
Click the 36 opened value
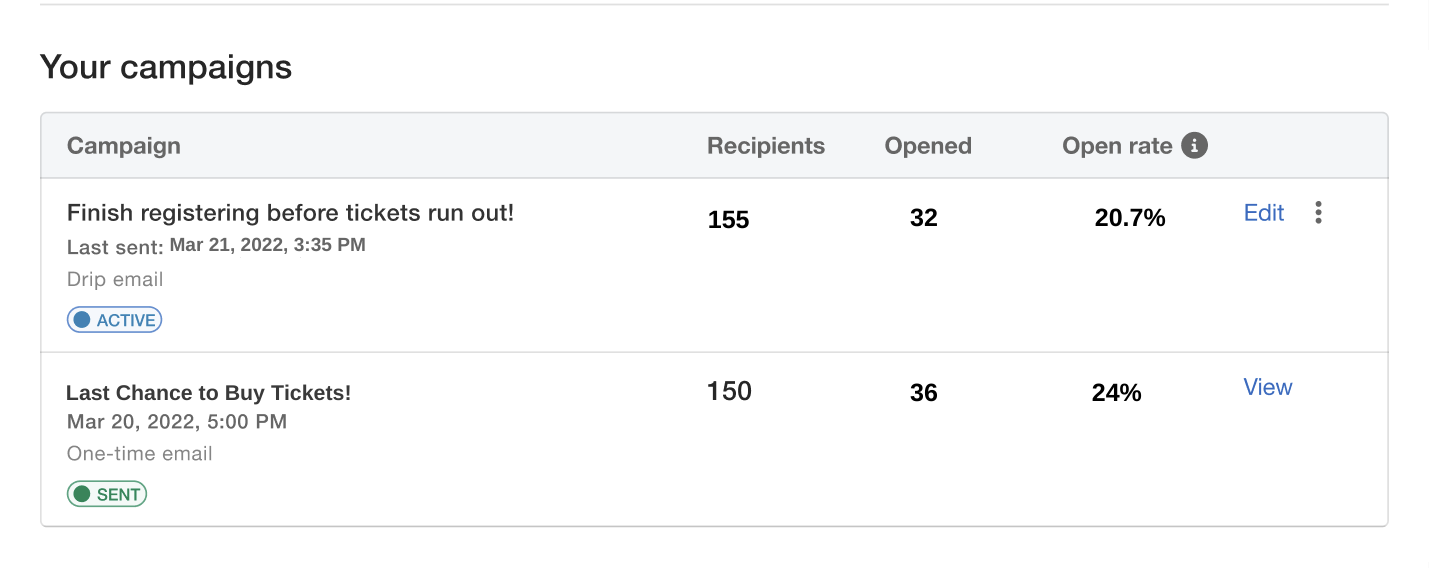[x=924, y=393]
